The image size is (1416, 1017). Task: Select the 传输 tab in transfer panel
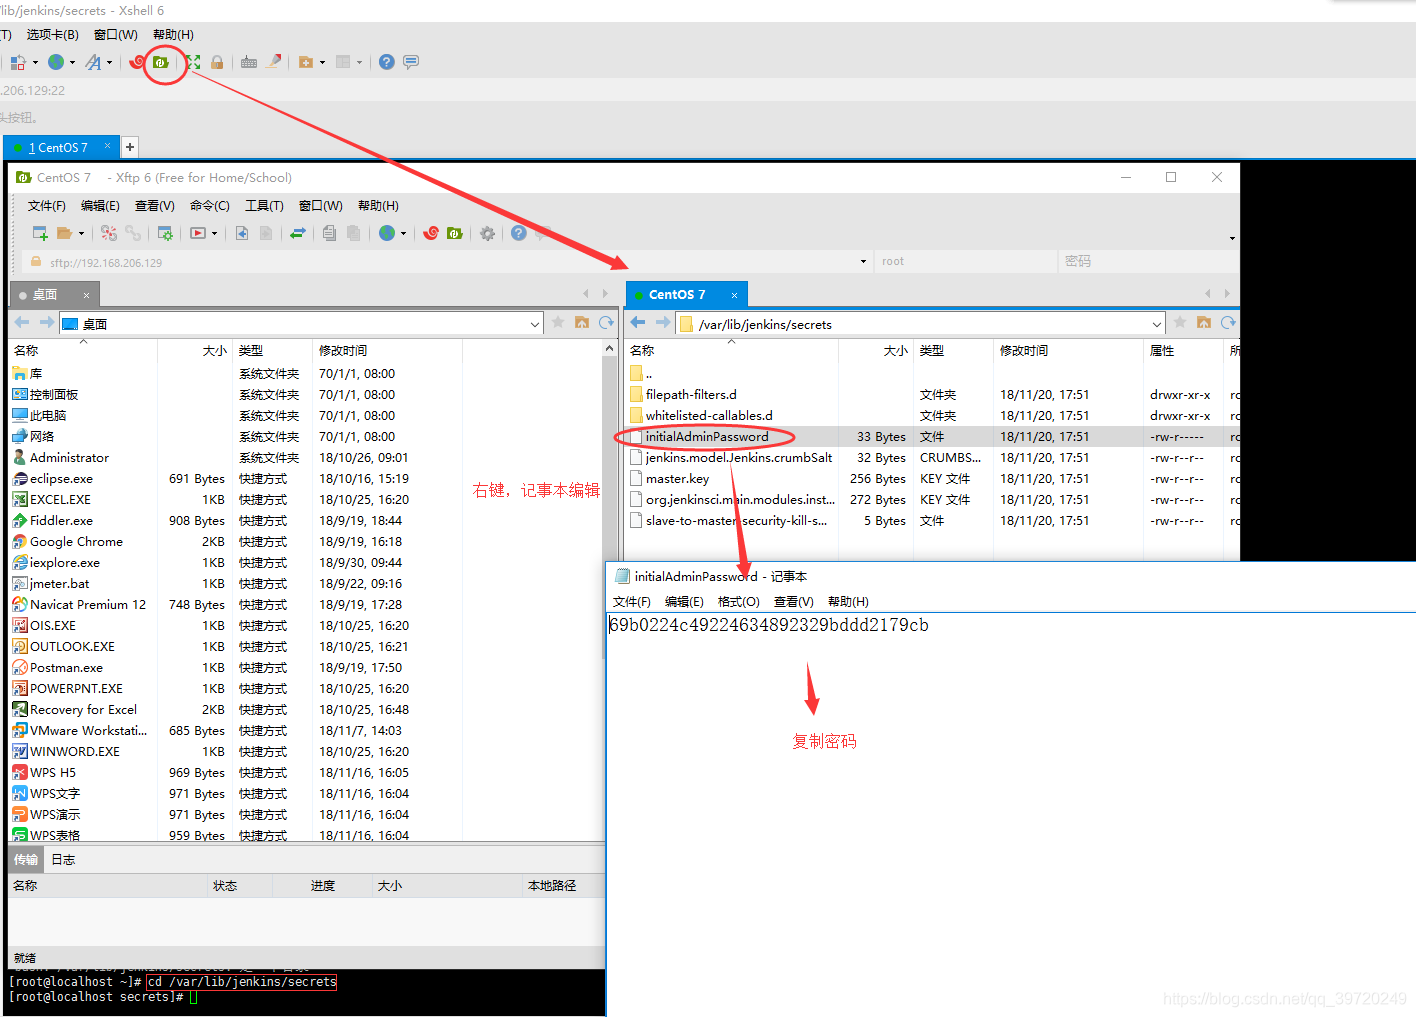click(x=26, y=860)
